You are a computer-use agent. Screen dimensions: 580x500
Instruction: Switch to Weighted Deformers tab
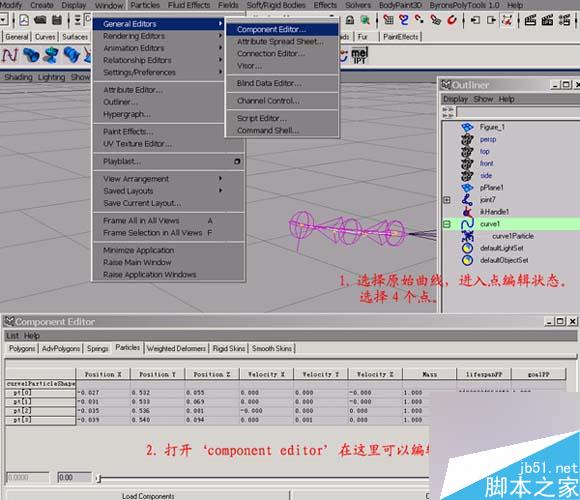(x=176, y=348)
